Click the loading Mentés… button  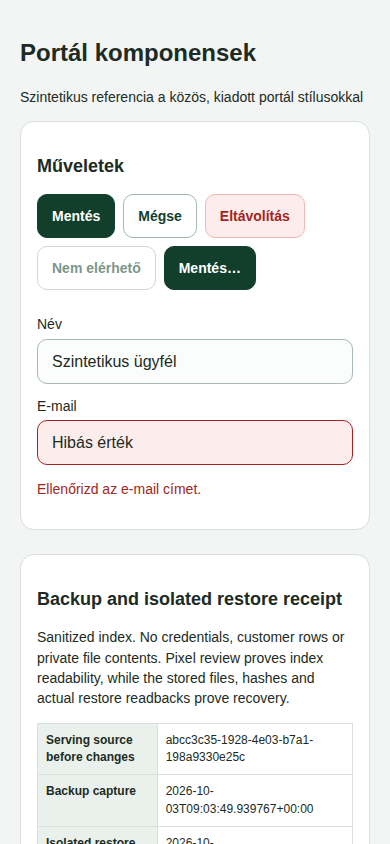tap(210, 268)
